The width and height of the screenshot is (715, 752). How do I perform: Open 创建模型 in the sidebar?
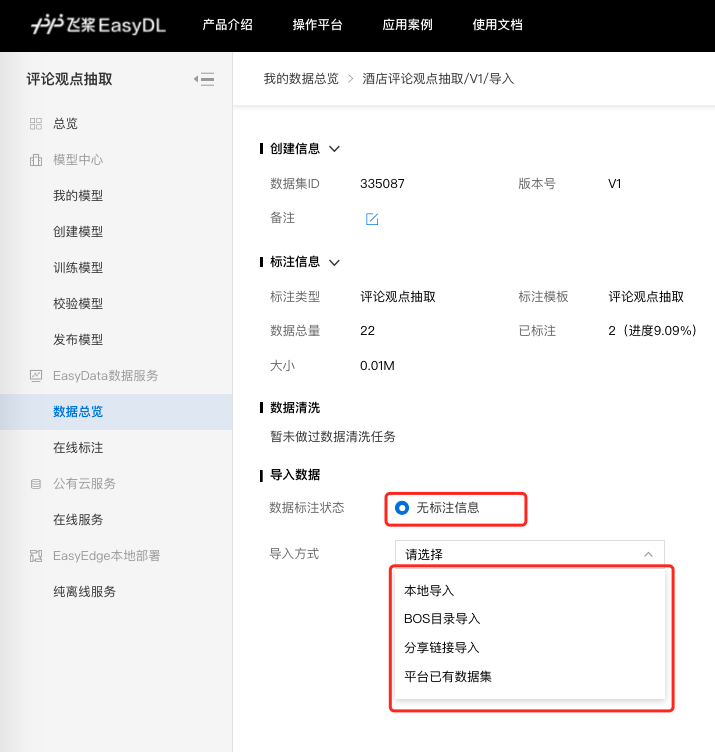click(x=78, y=232)
